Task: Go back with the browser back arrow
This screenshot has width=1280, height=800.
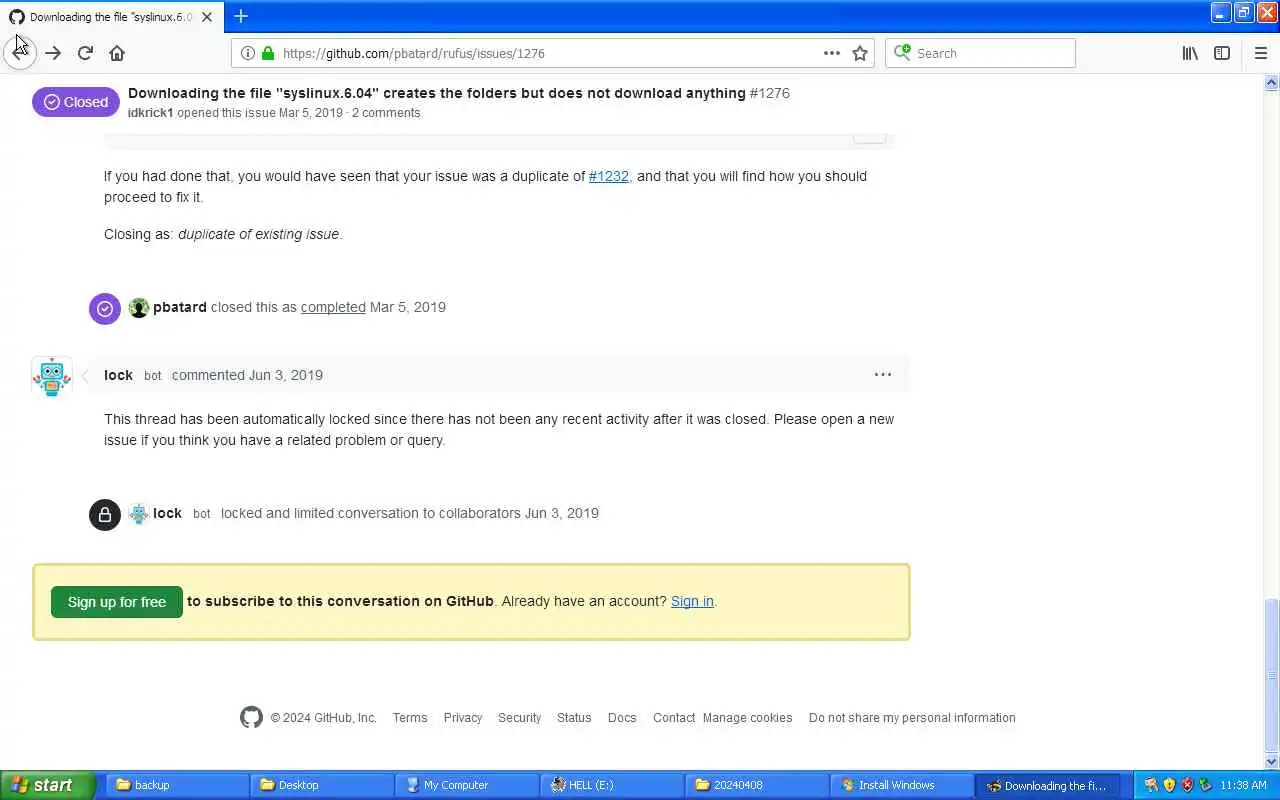Action: (20, 53)
